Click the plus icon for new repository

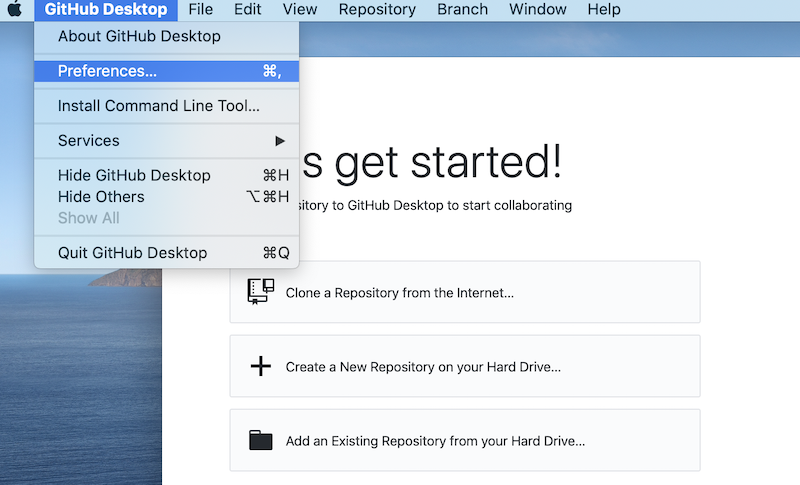[260, 366]
